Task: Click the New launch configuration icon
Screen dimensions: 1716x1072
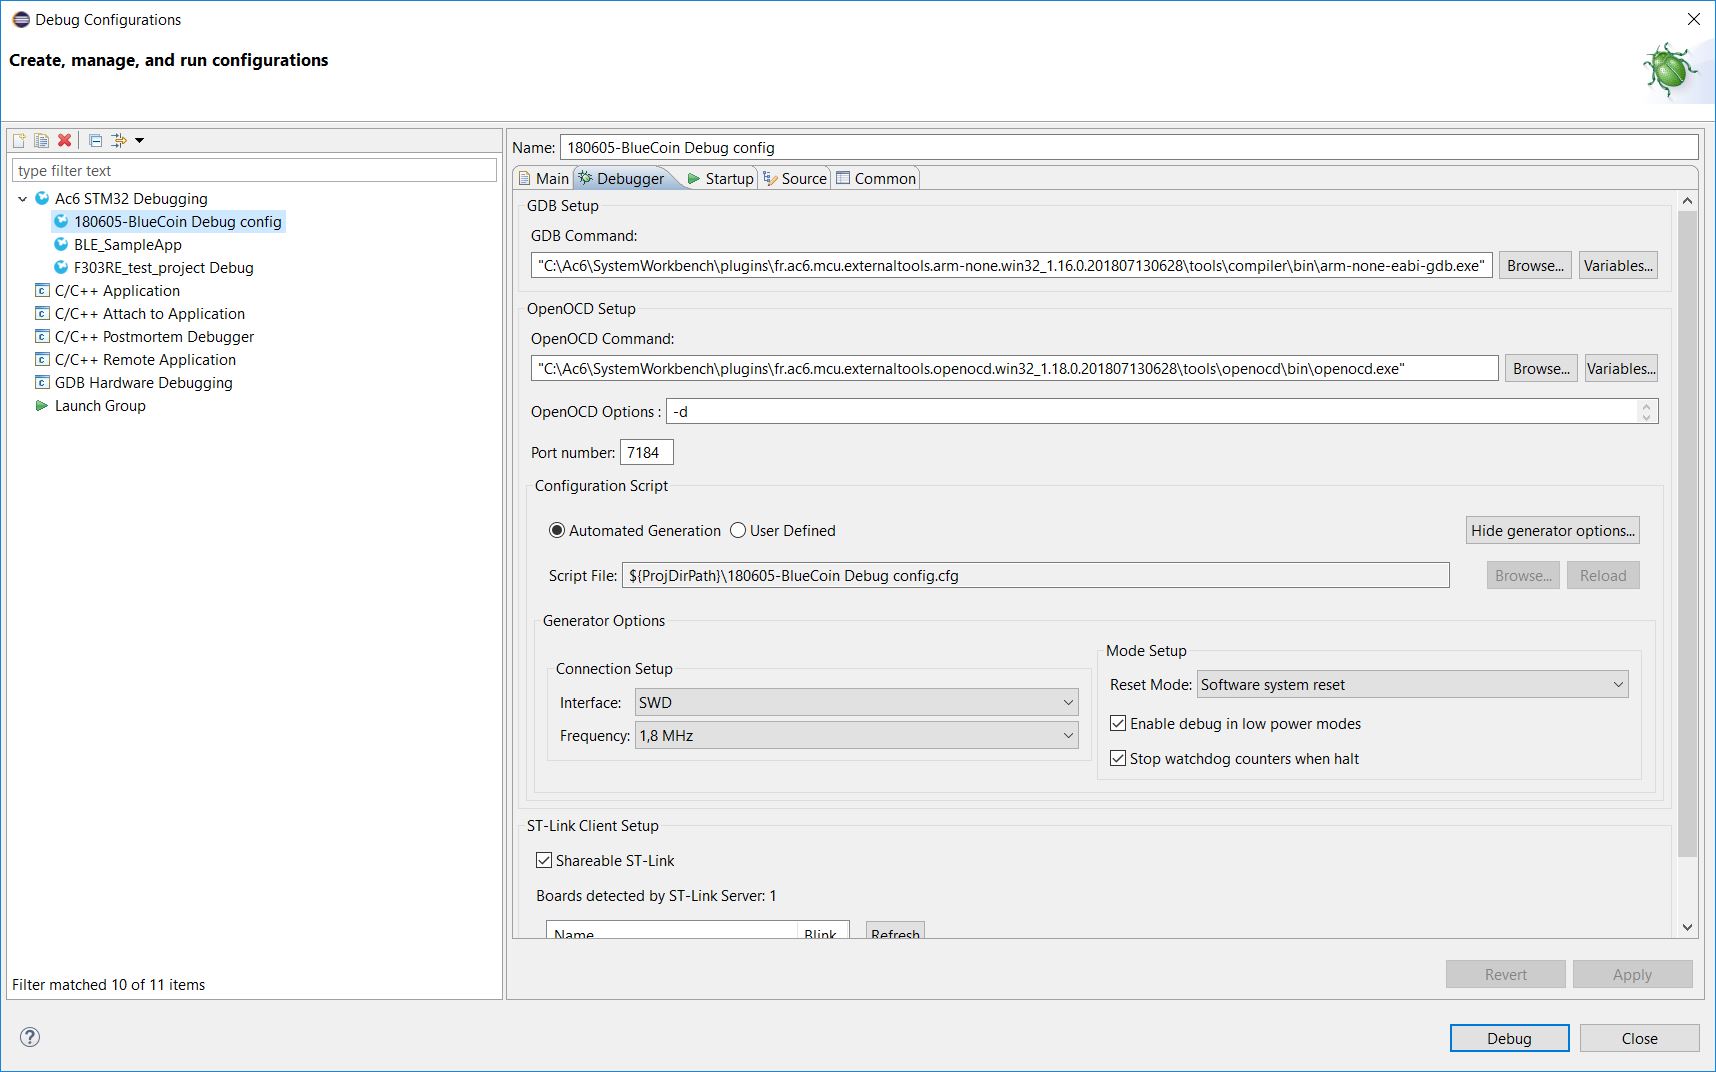Action: pyautogui.click(x=19, y=141)
